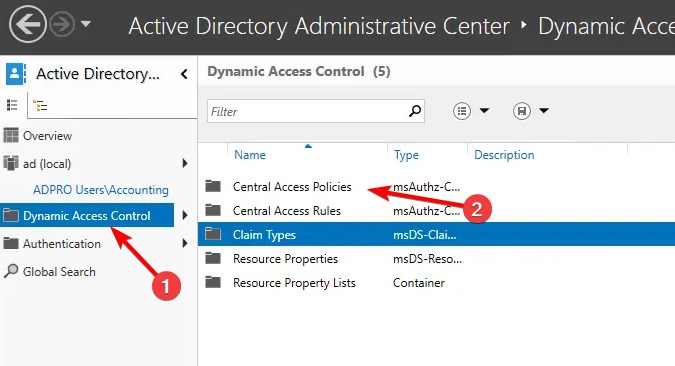This screenshot has height=366, width=675.
Task: Click the saved queries disk icon
Action: click(521, 111)
